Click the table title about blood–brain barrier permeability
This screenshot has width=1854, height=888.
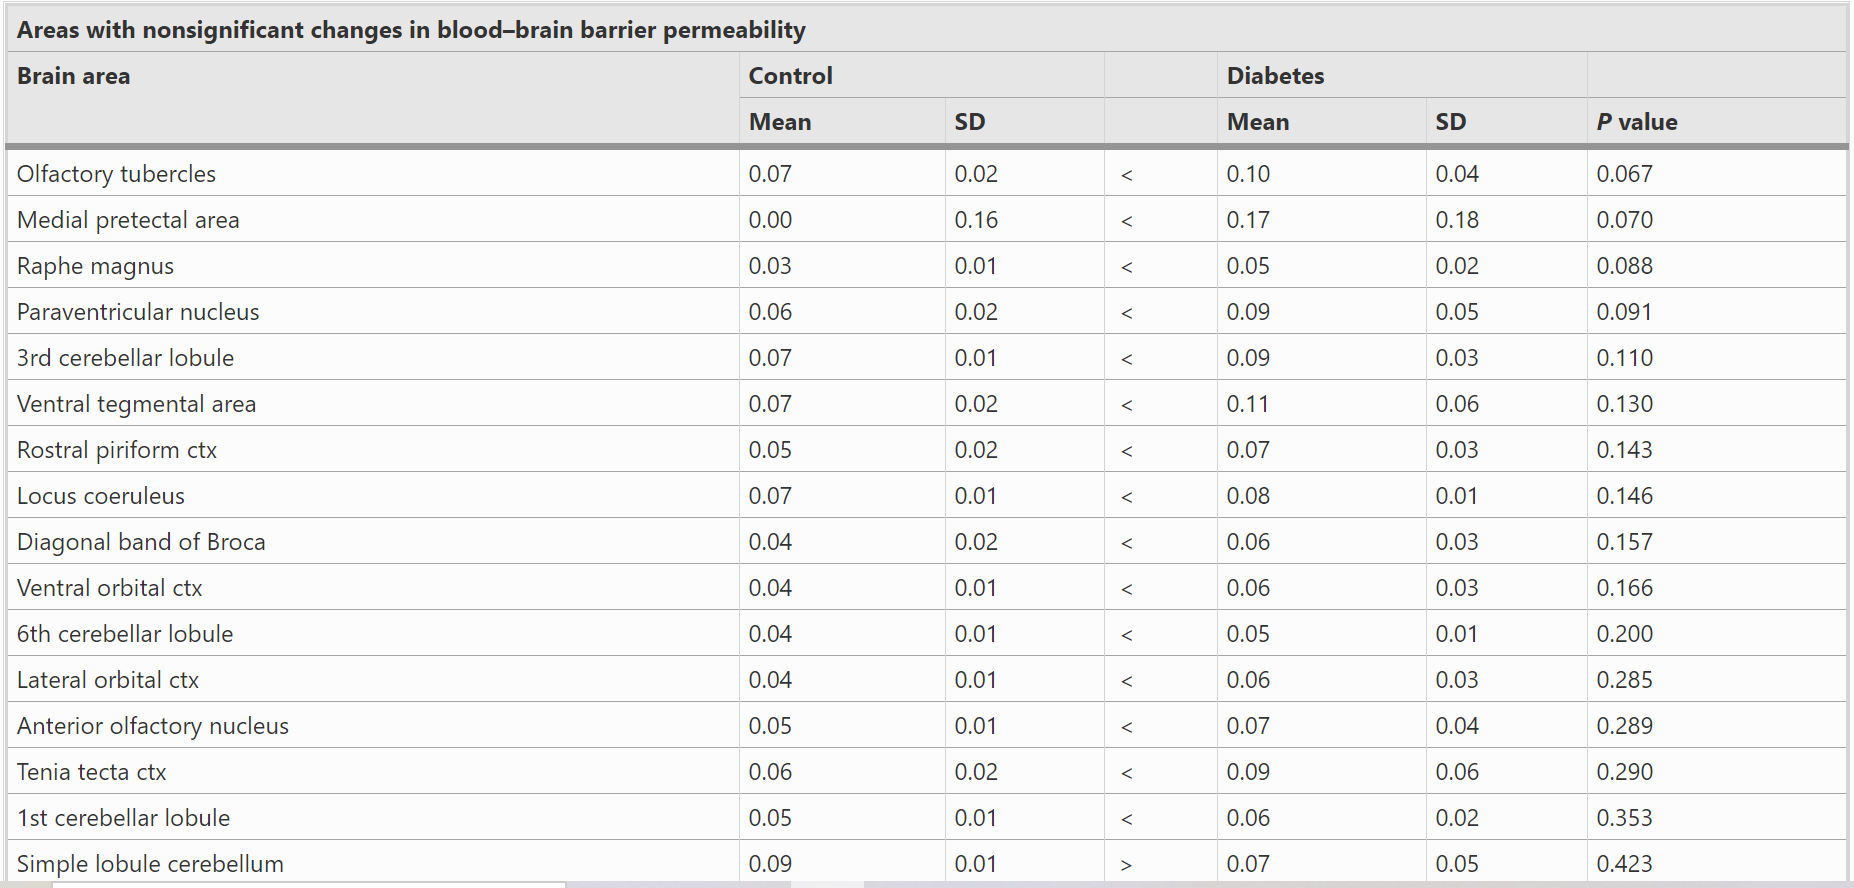click(411, 30)
